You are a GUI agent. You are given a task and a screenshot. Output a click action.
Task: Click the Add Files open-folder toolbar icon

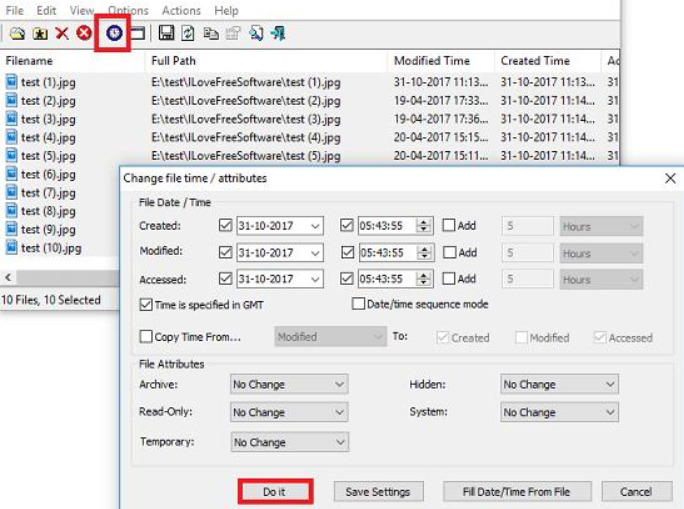[x=17, y=33]
